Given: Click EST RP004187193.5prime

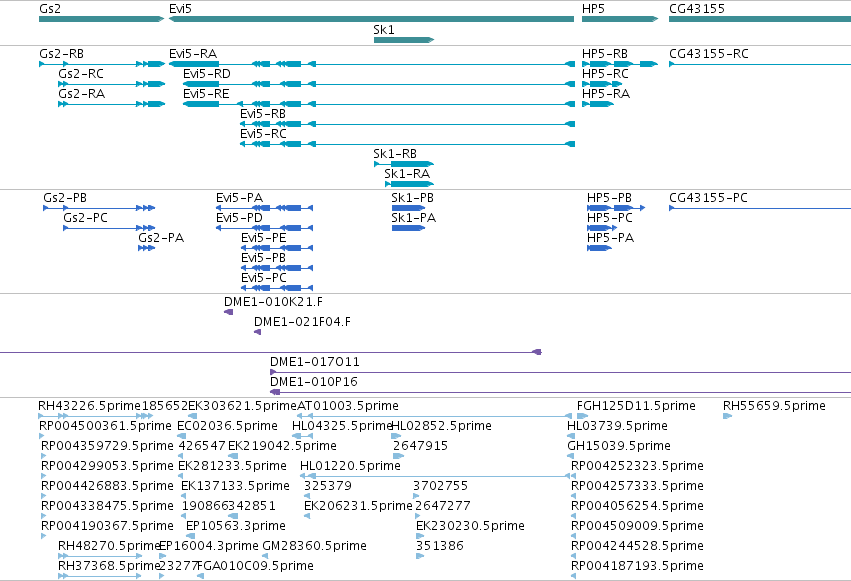Looking at the screenshot, I should click(x=637, y=566).
